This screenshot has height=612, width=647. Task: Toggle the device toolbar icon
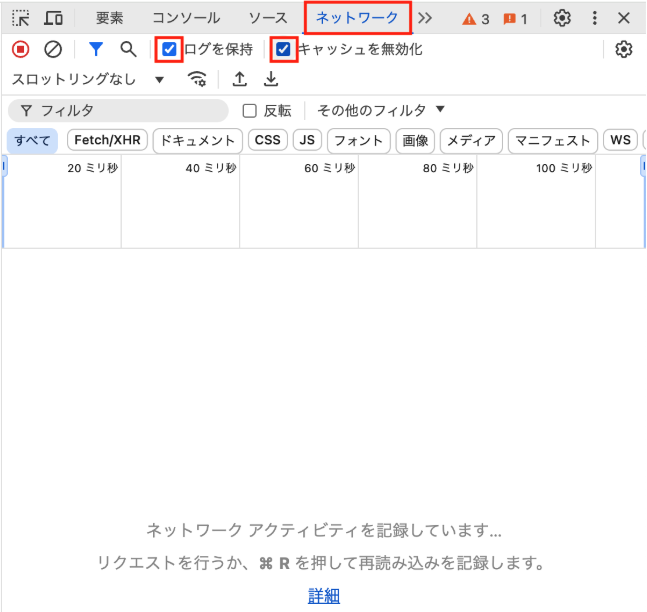click(54, 18)
